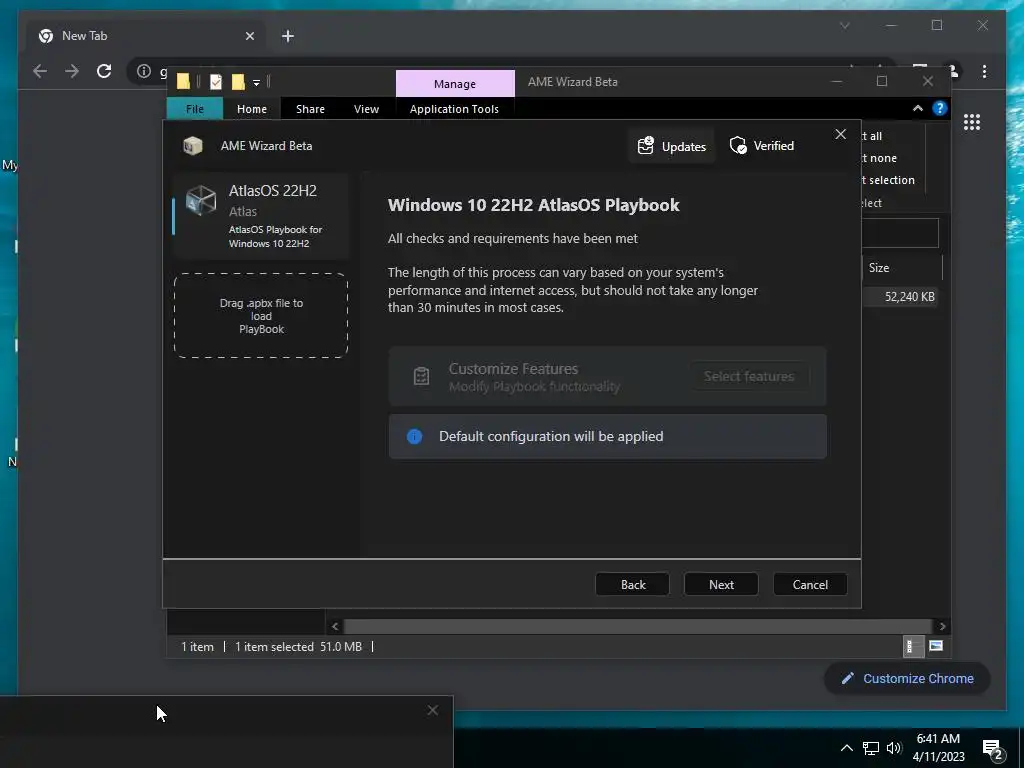The image size is (1024, 768).
Task: Close the AME Wizard dialog with X
Action: click(840, 134)
